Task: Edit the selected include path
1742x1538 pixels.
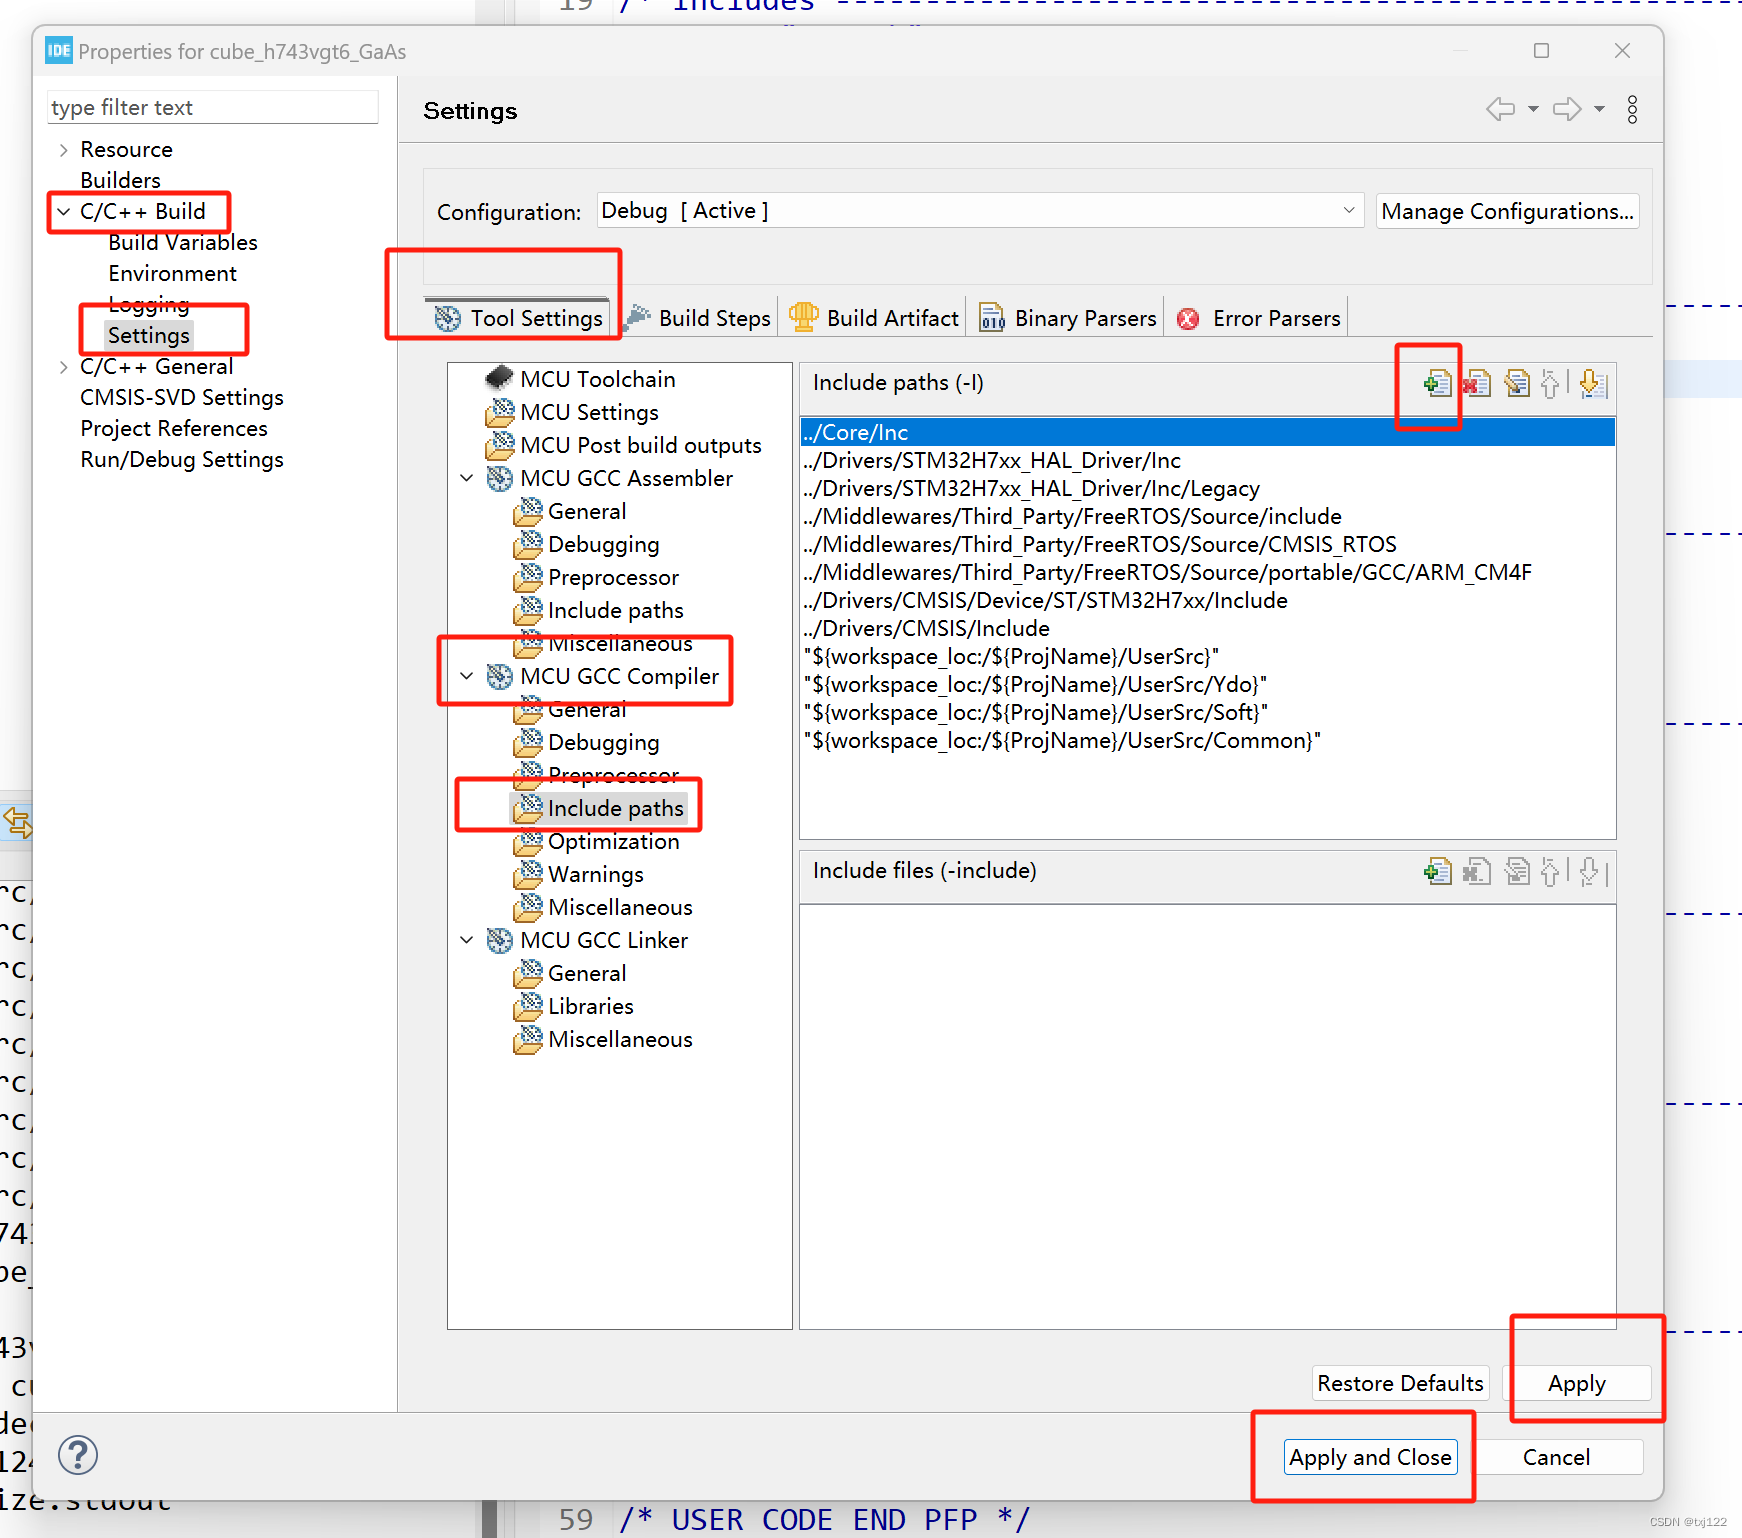Action: [1516, 383]
